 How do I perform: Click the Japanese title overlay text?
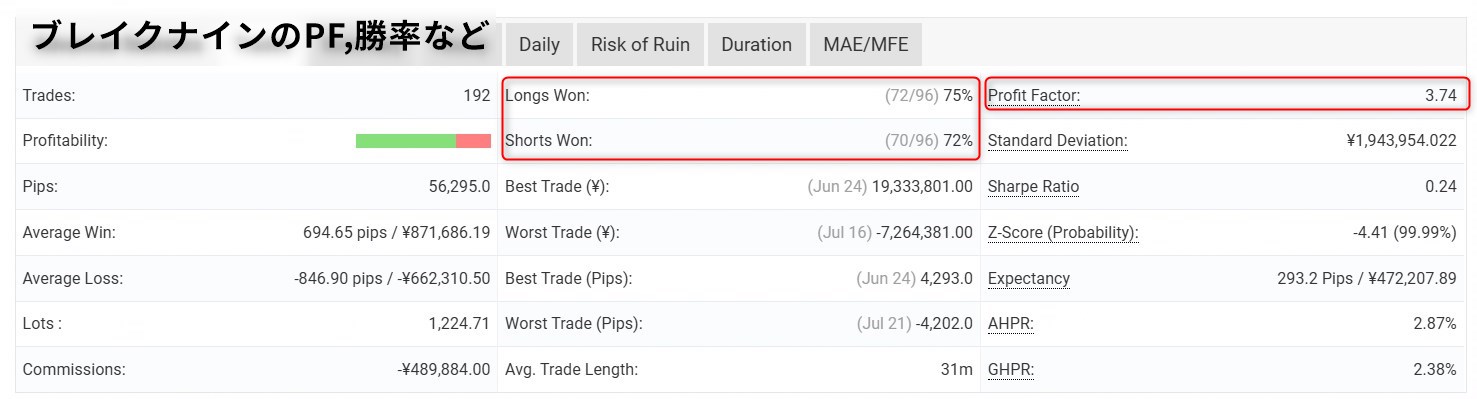[x=260, y=37]
